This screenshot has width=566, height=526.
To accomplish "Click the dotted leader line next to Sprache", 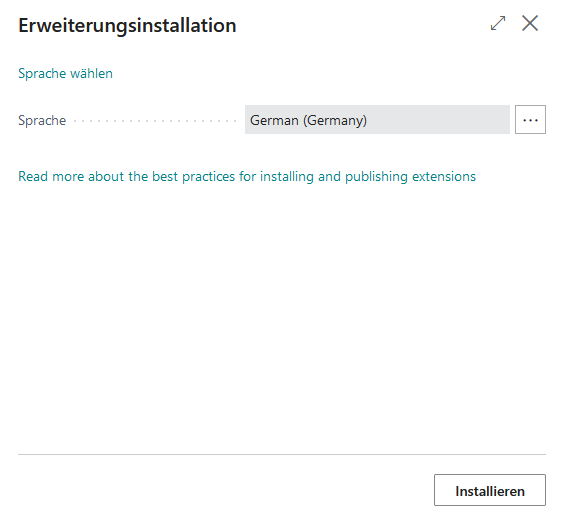I will 155,121.
